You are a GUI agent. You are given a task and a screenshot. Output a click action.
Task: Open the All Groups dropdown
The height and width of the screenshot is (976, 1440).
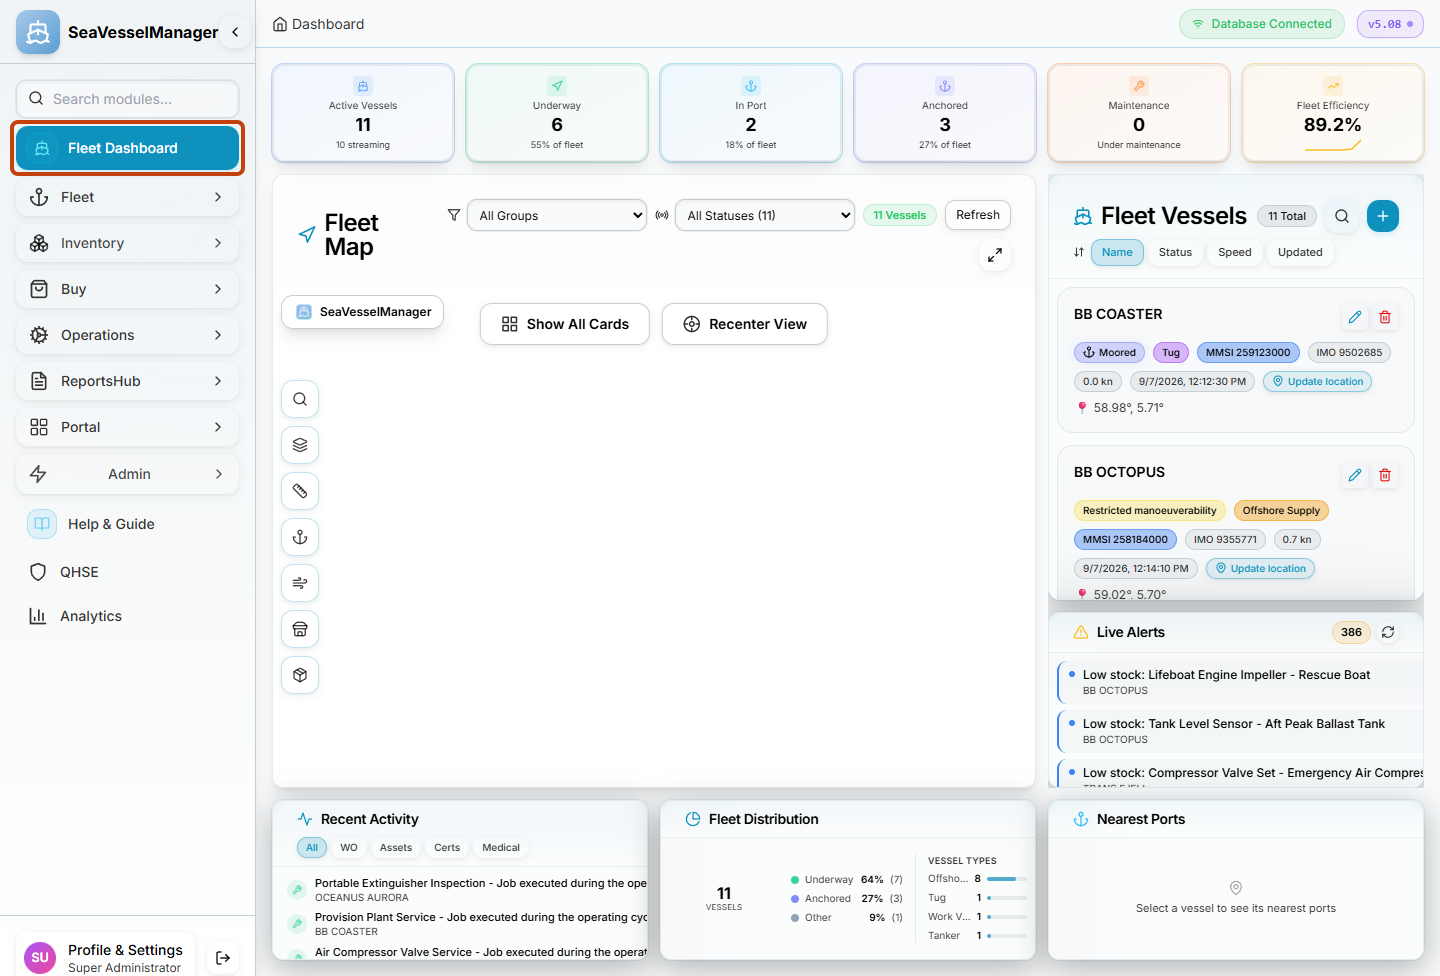[x=557, y=215]
